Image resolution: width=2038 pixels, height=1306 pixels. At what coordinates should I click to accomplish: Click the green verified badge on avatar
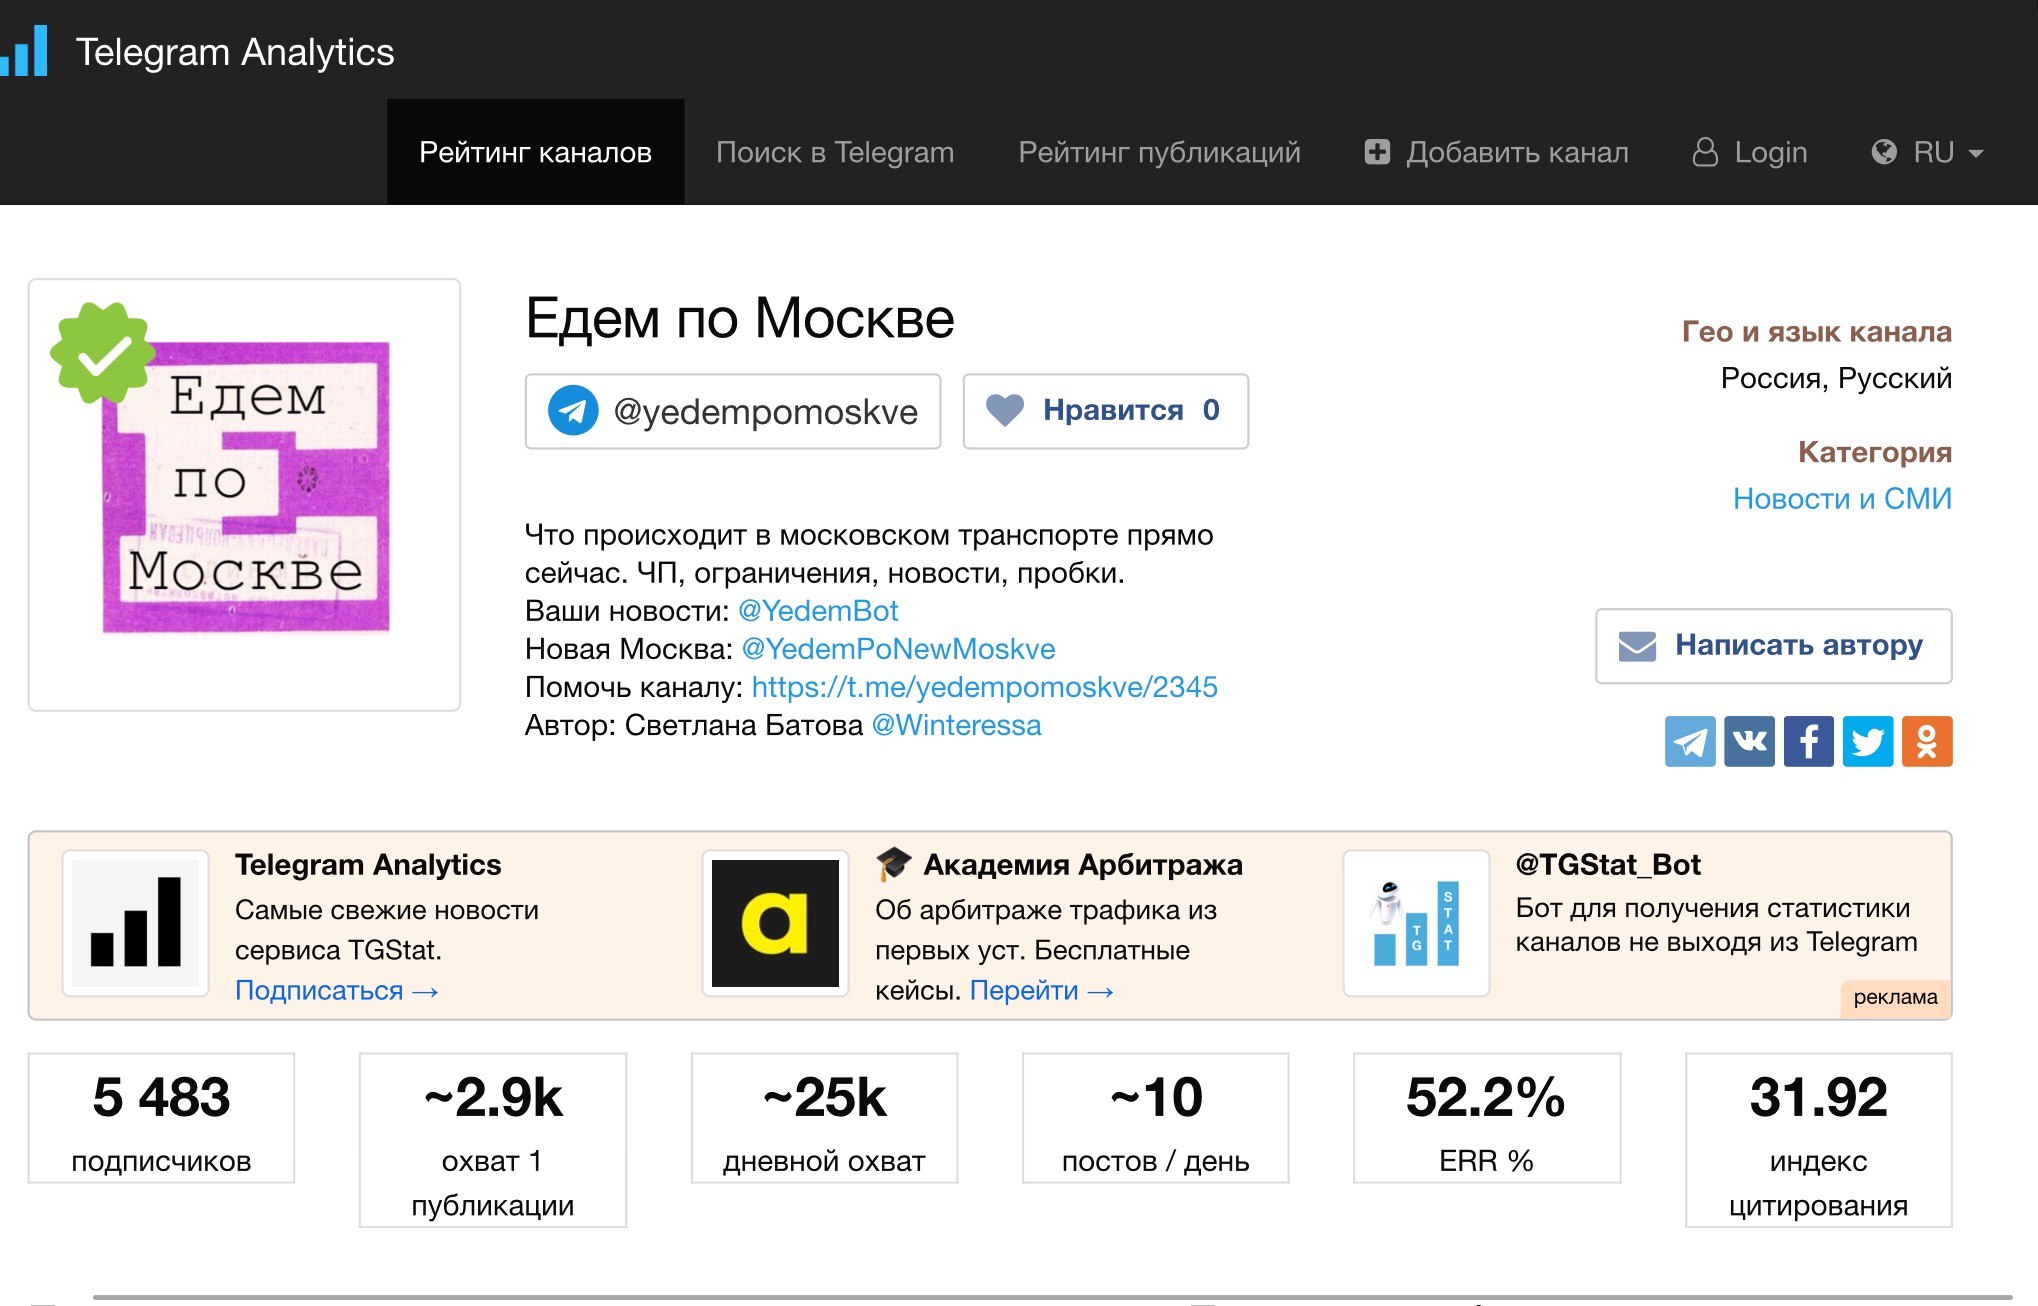(102, 353)
